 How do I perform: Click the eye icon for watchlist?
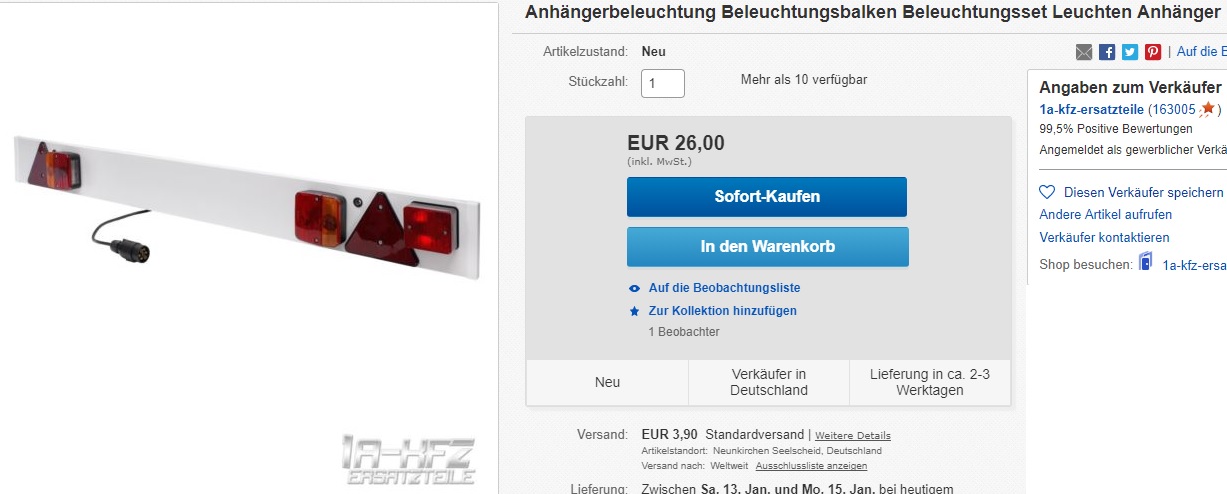point(634,288)
